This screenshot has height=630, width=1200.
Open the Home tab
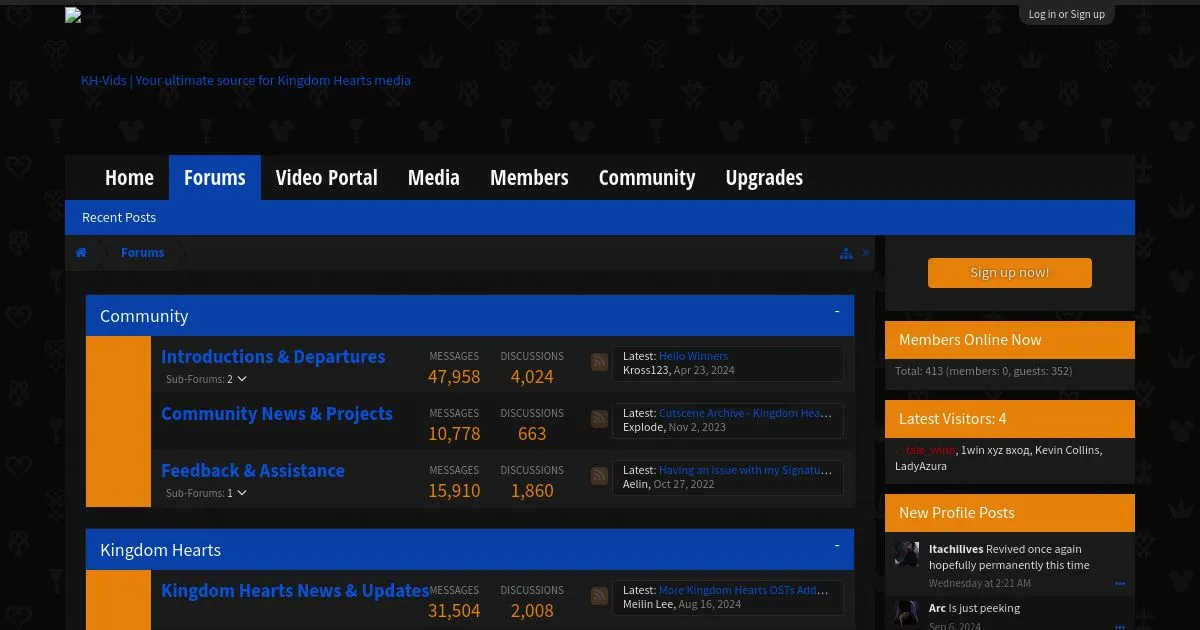coord(129,178)
